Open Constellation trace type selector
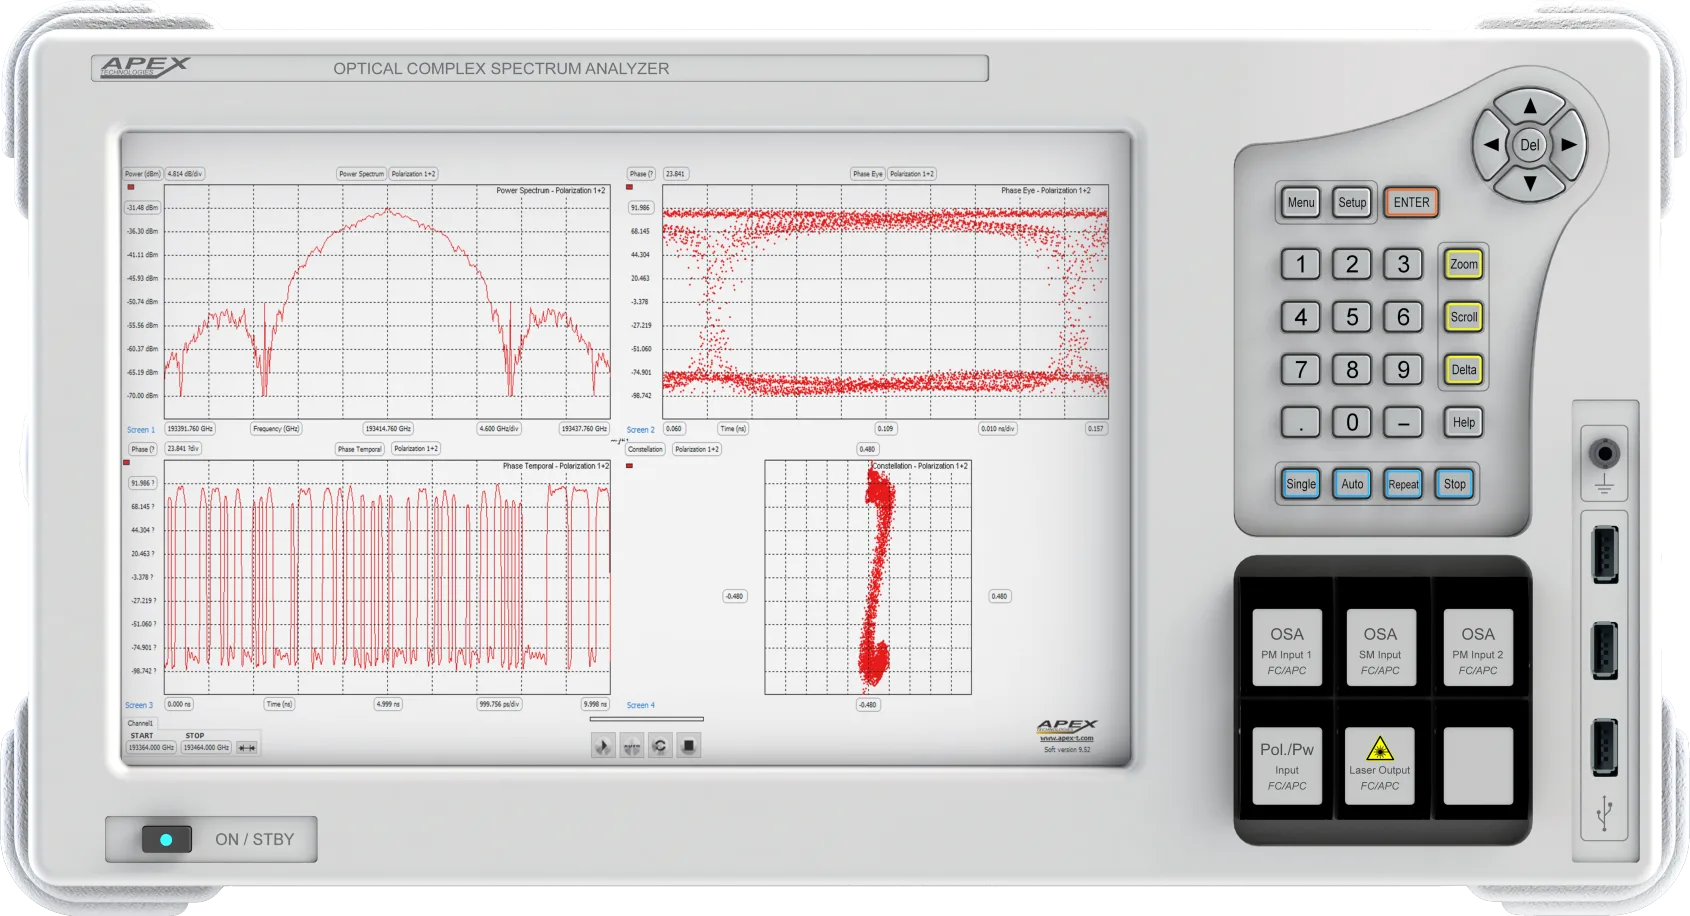1690x916 pixels. pyautogui.click(x=645, y=450)
